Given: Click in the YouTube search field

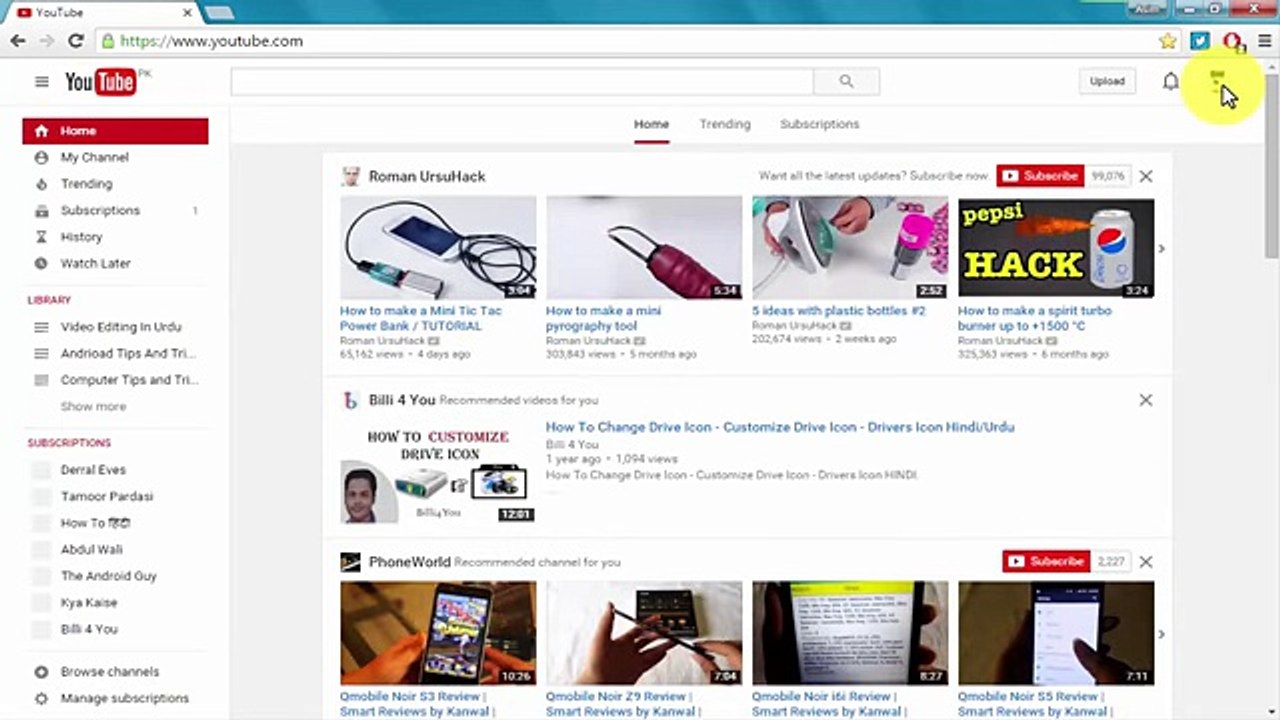Looking at the screenshot, I should 522,82.
